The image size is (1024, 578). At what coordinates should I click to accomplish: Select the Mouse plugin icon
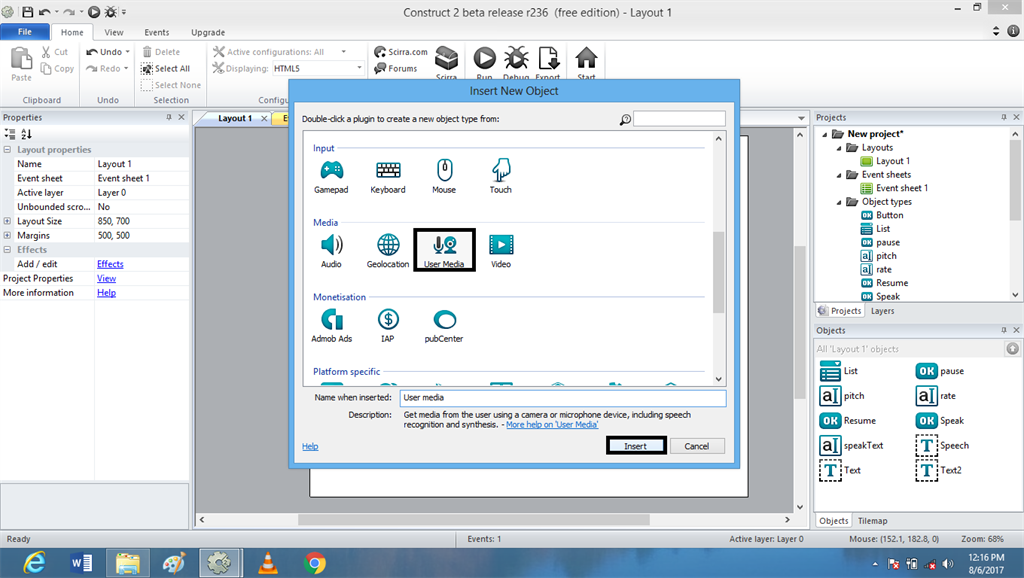coord(444,170)
